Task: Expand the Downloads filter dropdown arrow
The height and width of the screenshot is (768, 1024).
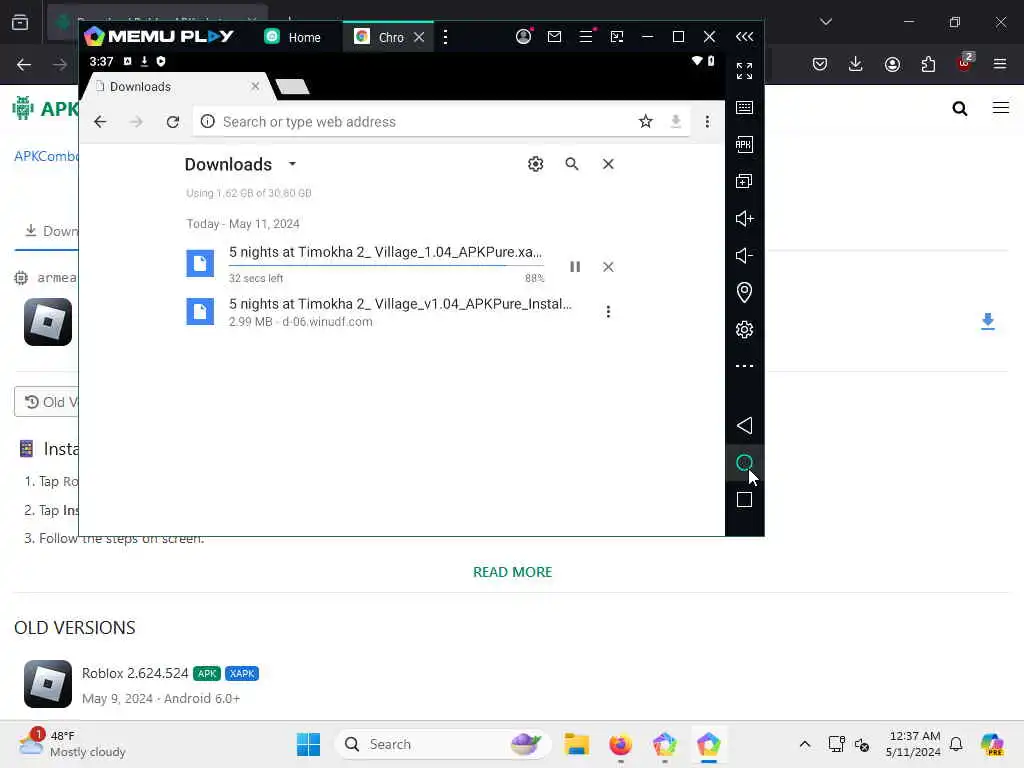Action: point(292,164)
